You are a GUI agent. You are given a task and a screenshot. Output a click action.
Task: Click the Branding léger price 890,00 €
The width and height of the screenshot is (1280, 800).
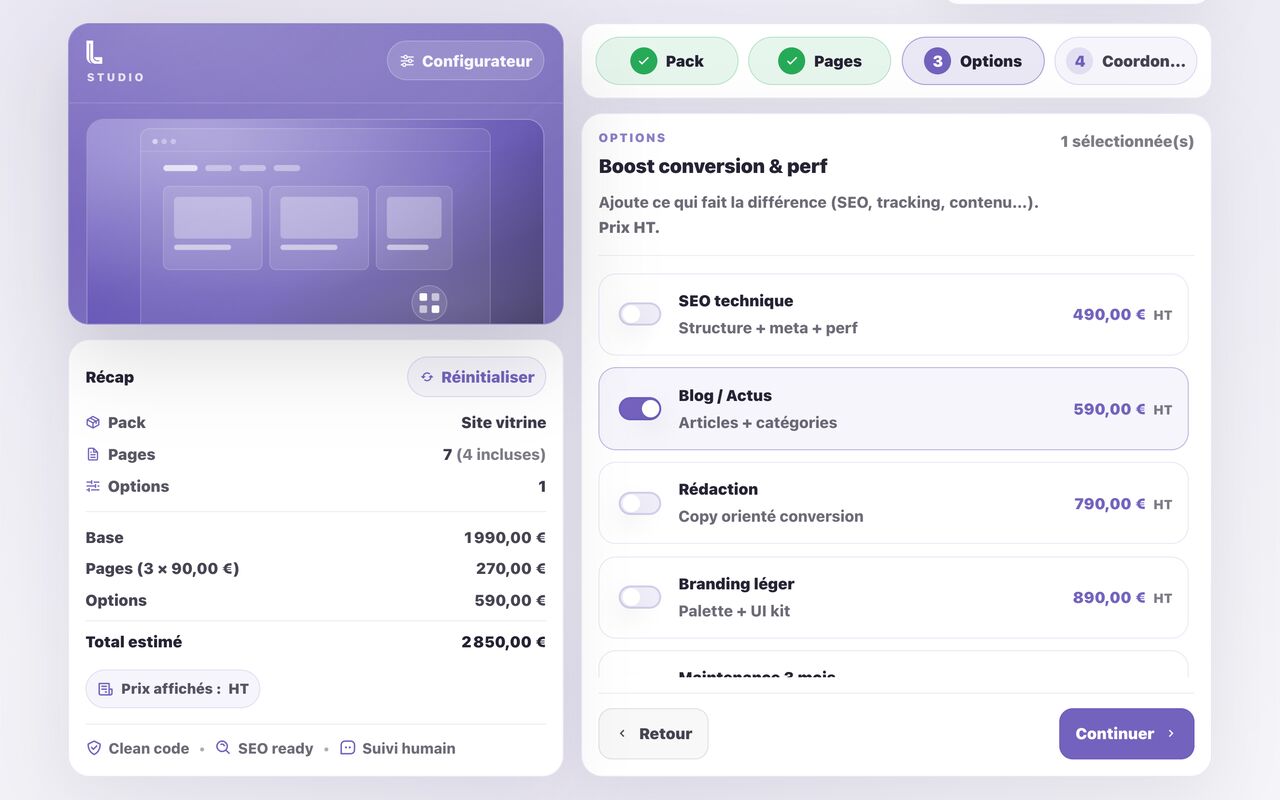click(x=1109, y=598)
